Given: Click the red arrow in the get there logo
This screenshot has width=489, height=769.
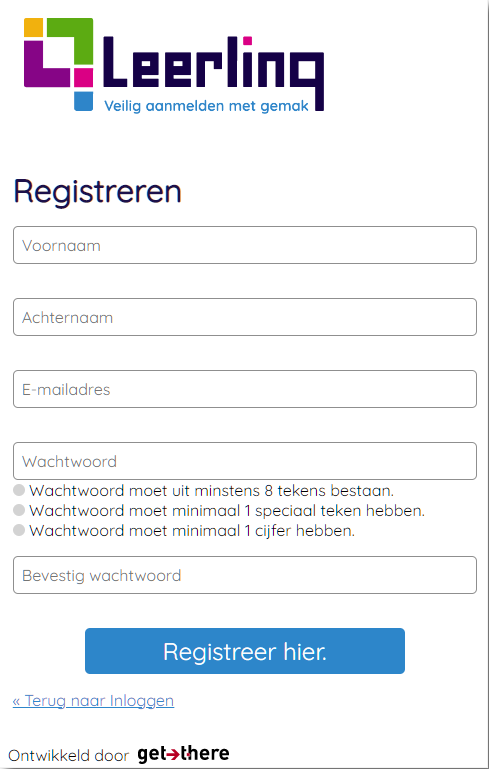Looking at the screenshot, I should point(173,754).
